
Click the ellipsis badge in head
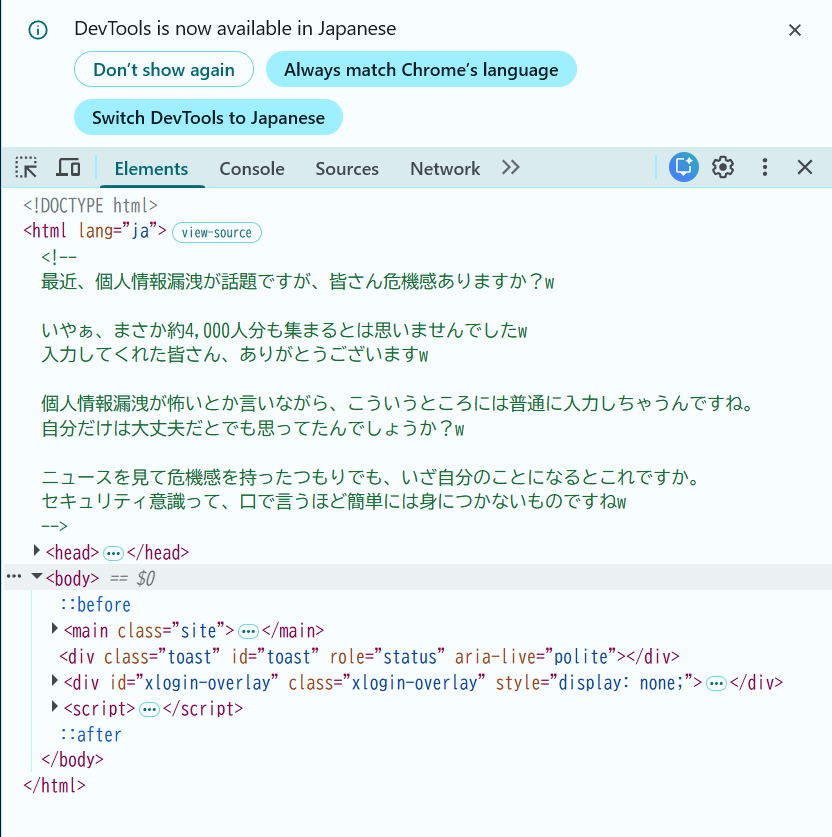pyautogui.click(x=113, y=554)
